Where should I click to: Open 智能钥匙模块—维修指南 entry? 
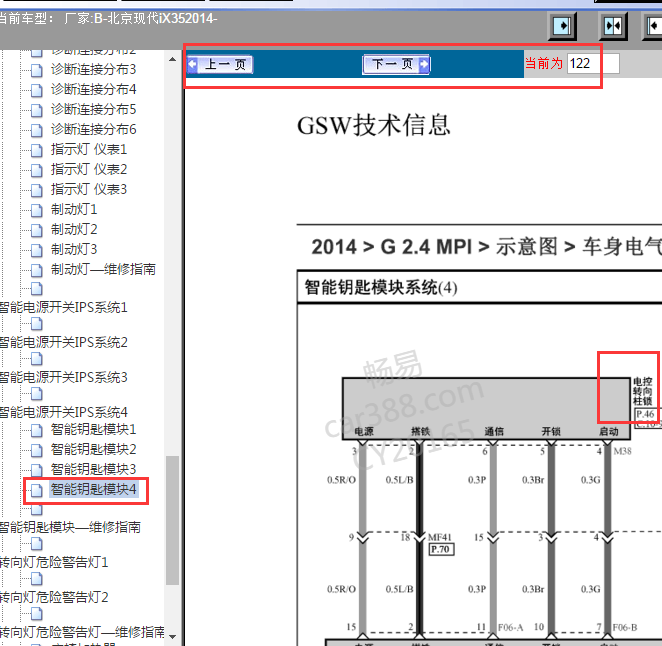[70, 527]
